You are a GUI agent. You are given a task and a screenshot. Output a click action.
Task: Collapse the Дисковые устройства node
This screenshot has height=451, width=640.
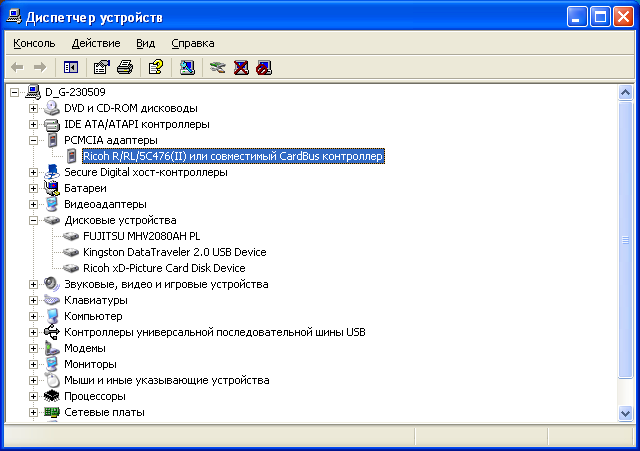[34, 220]
